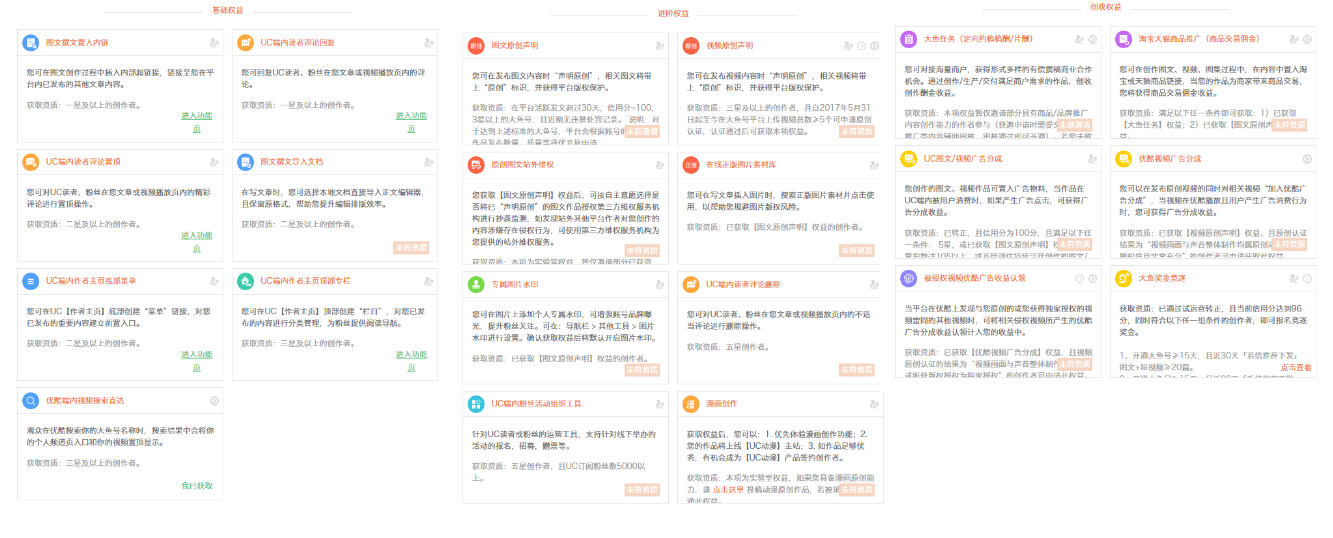Click the yellow 大鱼奖金竞逐 icon
1333x538 pixels.
(1124, 278)
